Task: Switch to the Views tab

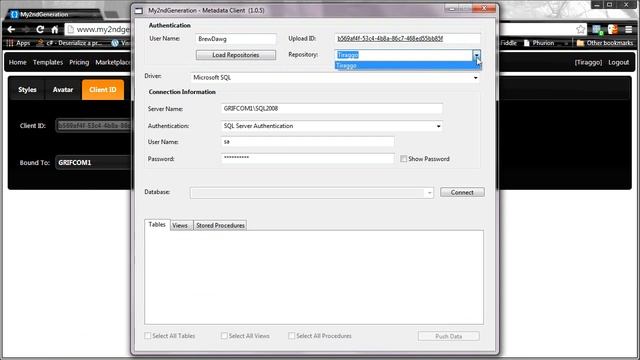Action: point(180,225)
